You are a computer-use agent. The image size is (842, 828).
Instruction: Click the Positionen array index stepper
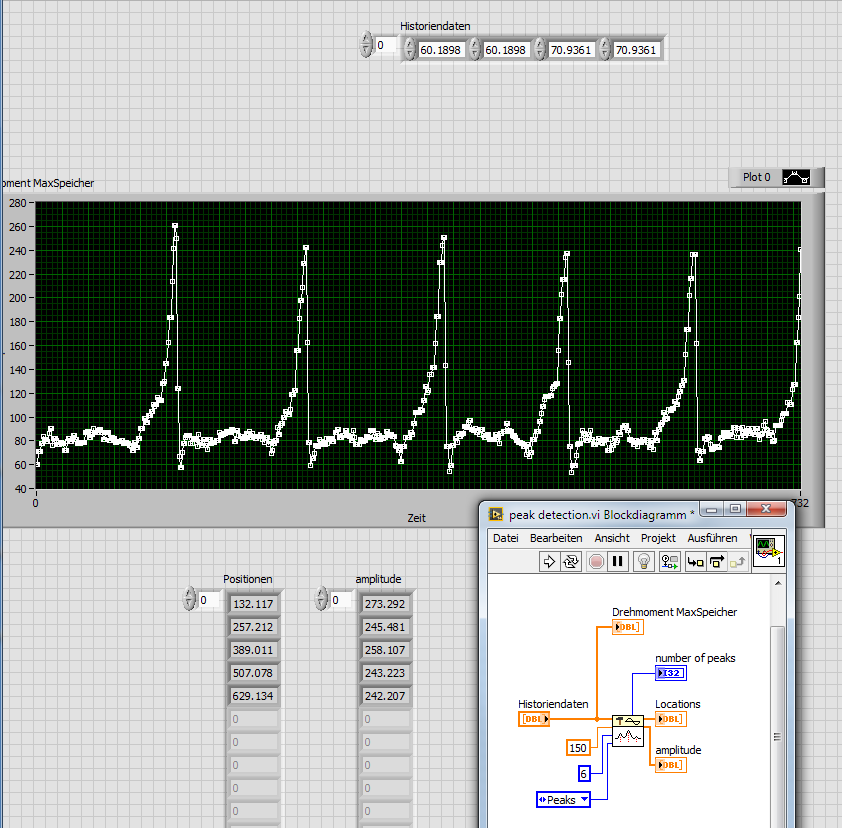[189, 600]
